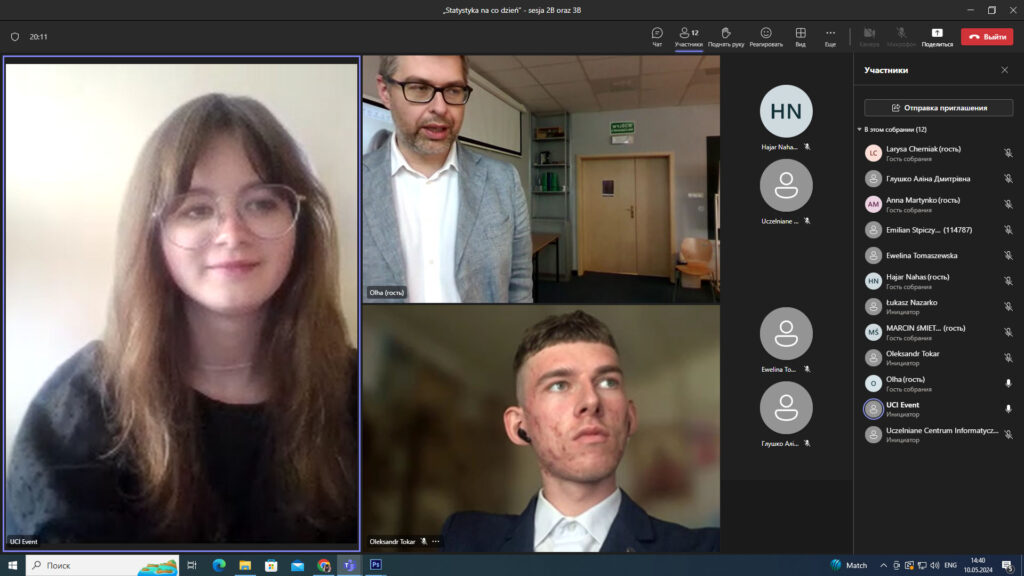
Task: Click the shield security icon near timer
Action: point(15,37)
